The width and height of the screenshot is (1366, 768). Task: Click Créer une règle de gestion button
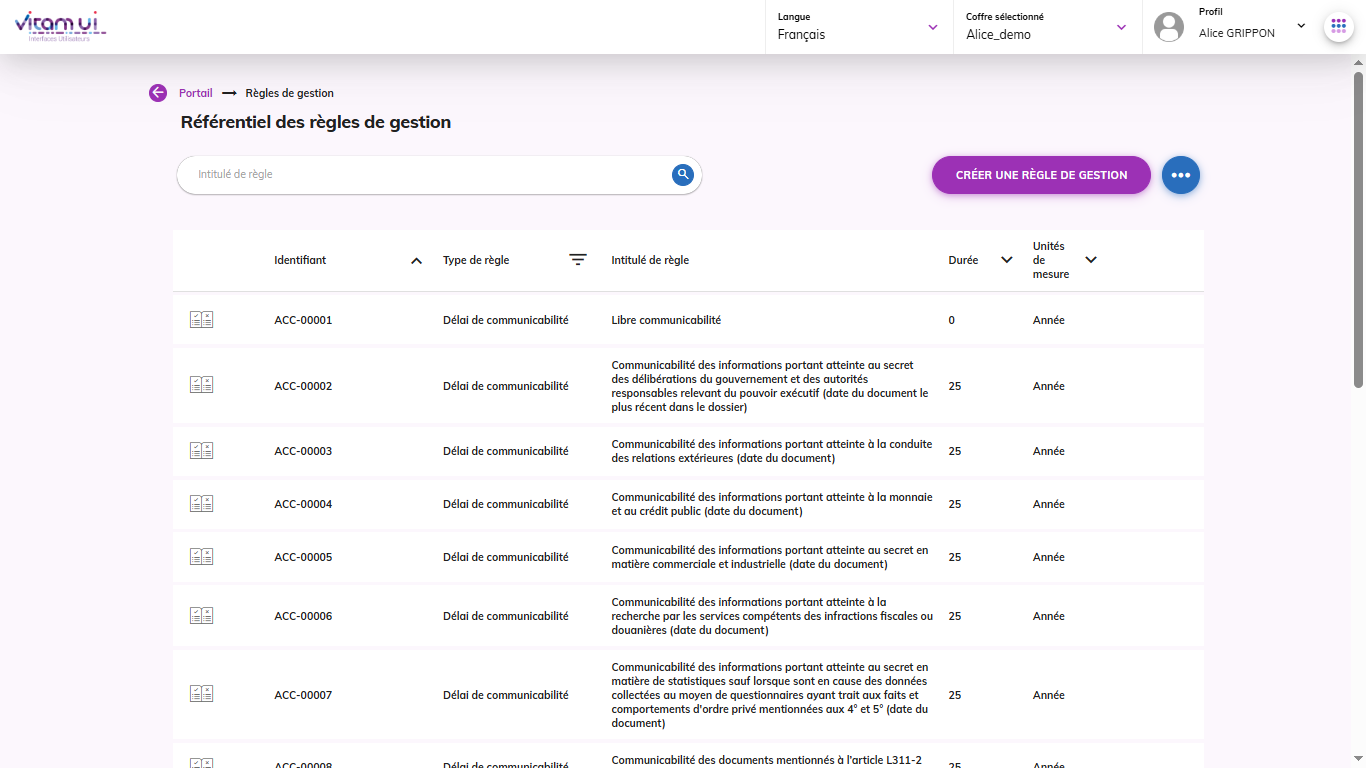coord(1041,175)
